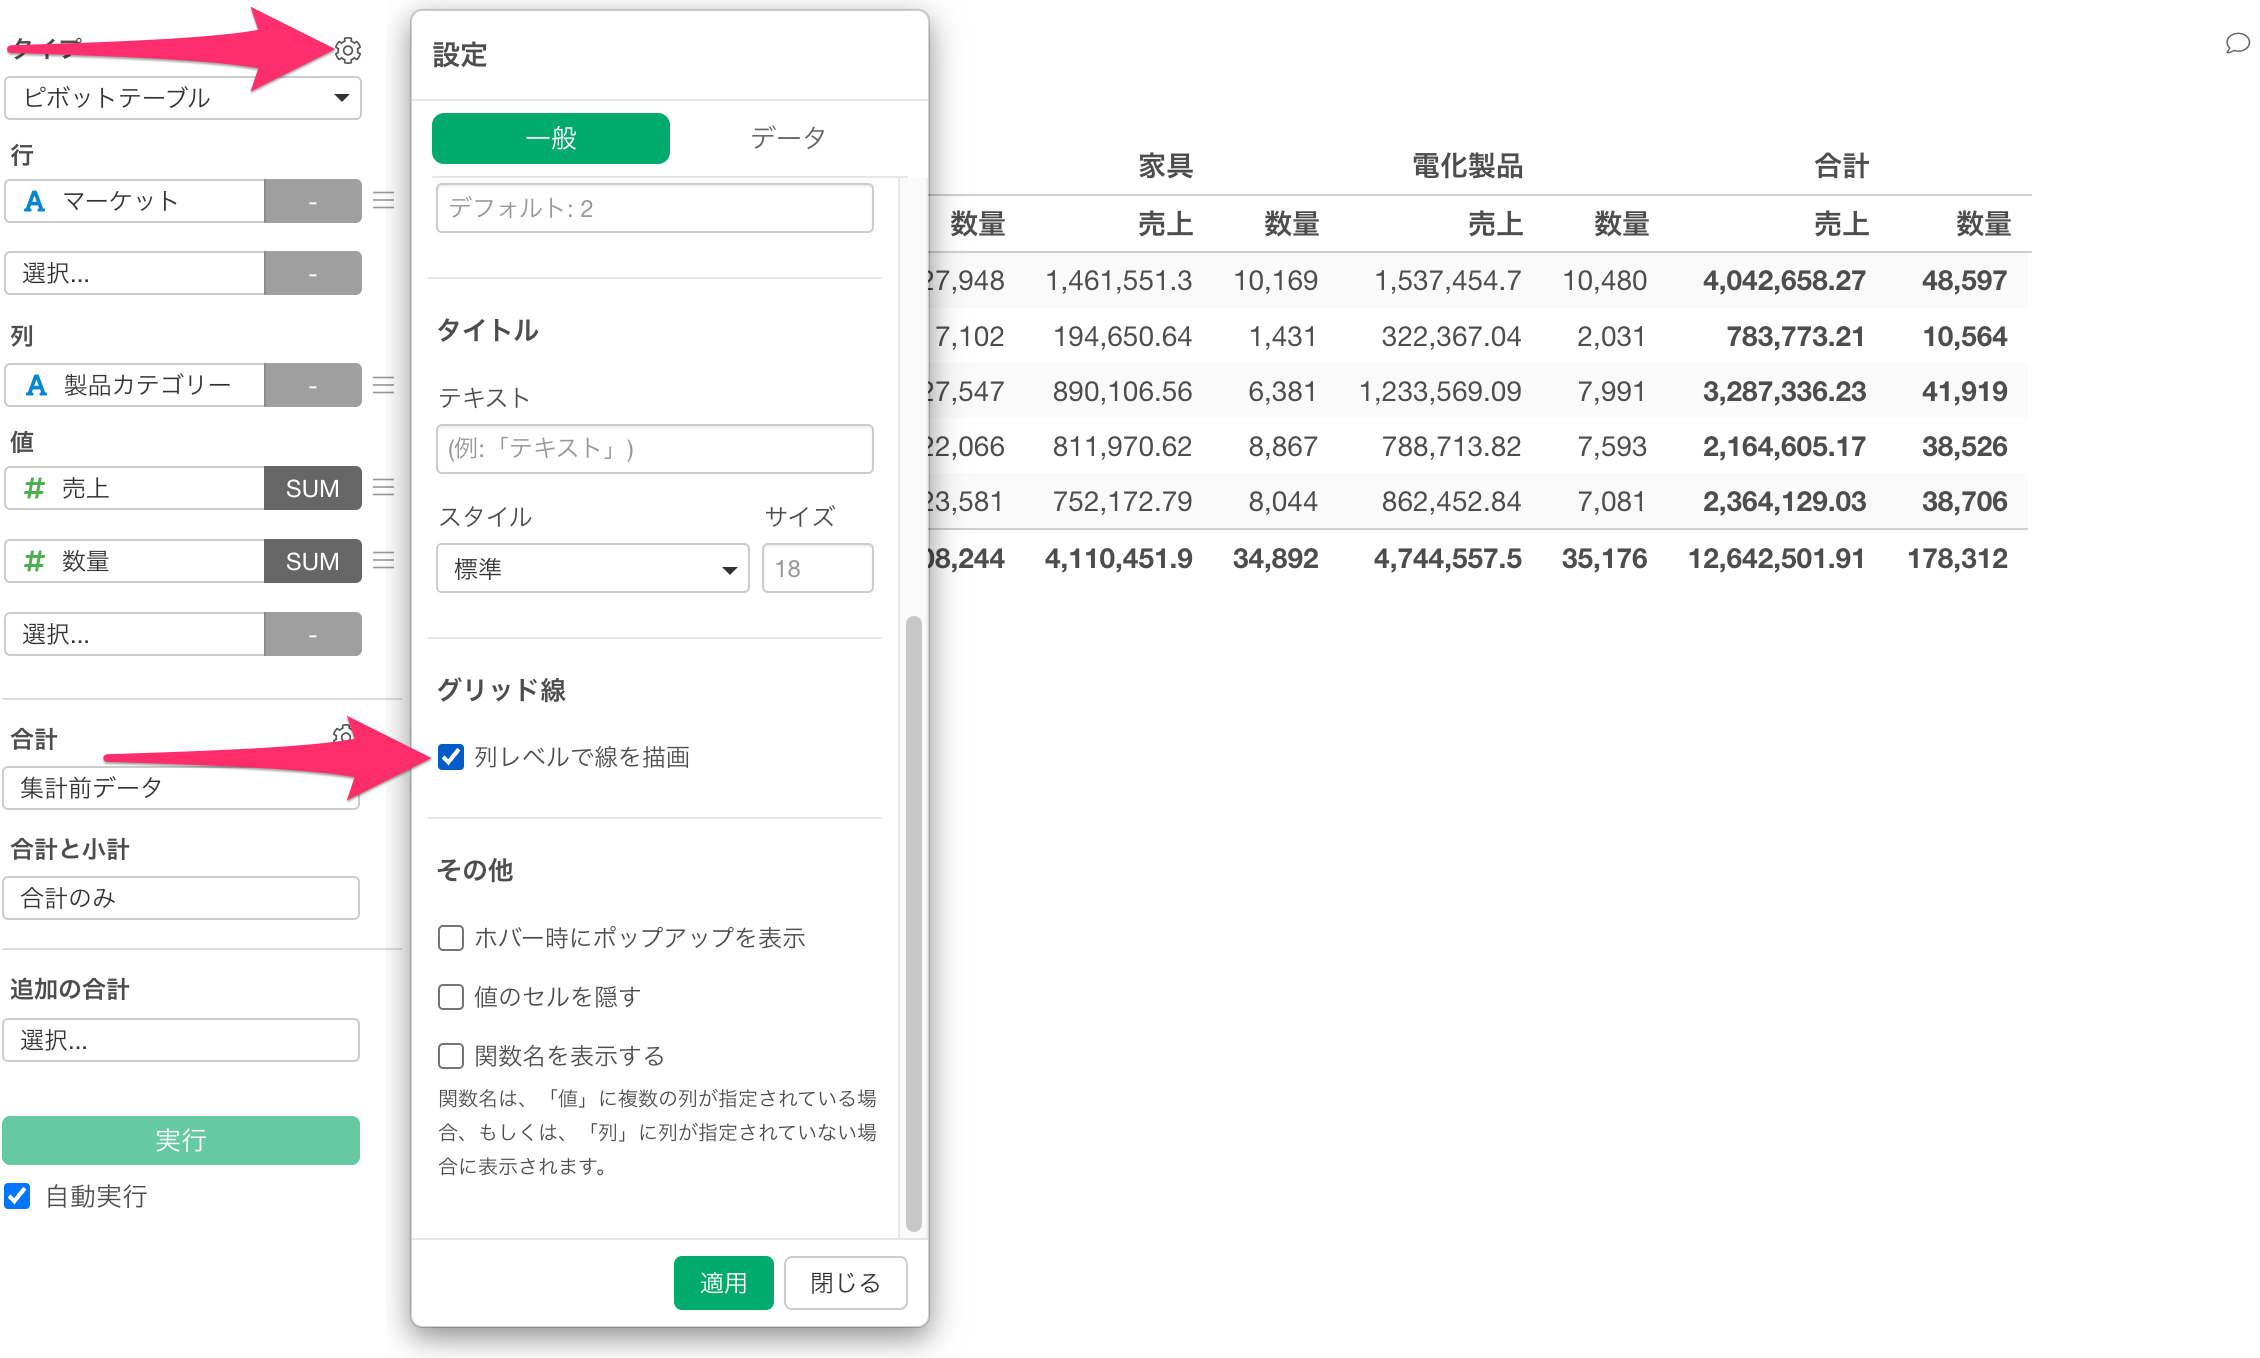Toggle the 自動実行 checkbox

click(x=18, y=1196)
